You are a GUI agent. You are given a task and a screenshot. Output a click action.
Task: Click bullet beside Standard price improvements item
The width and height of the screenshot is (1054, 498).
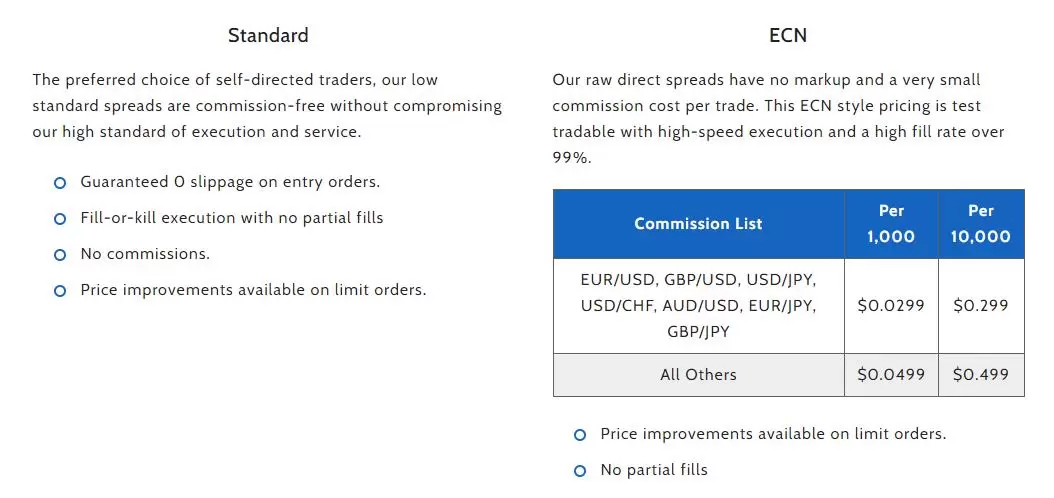[60, 291]
